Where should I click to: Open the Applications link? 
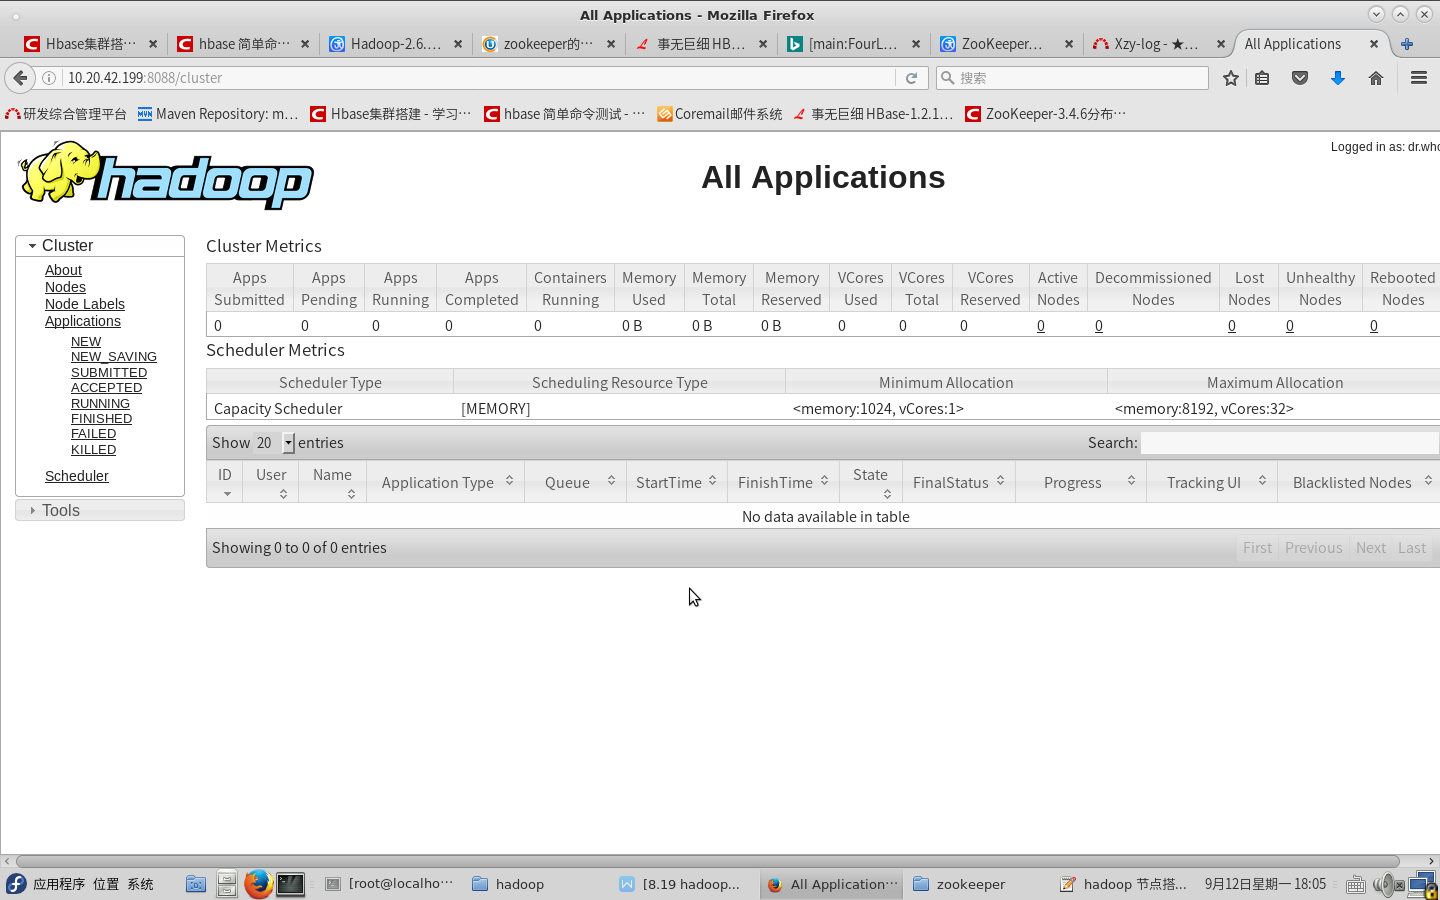pyautogui.click(x=83, y=321)
